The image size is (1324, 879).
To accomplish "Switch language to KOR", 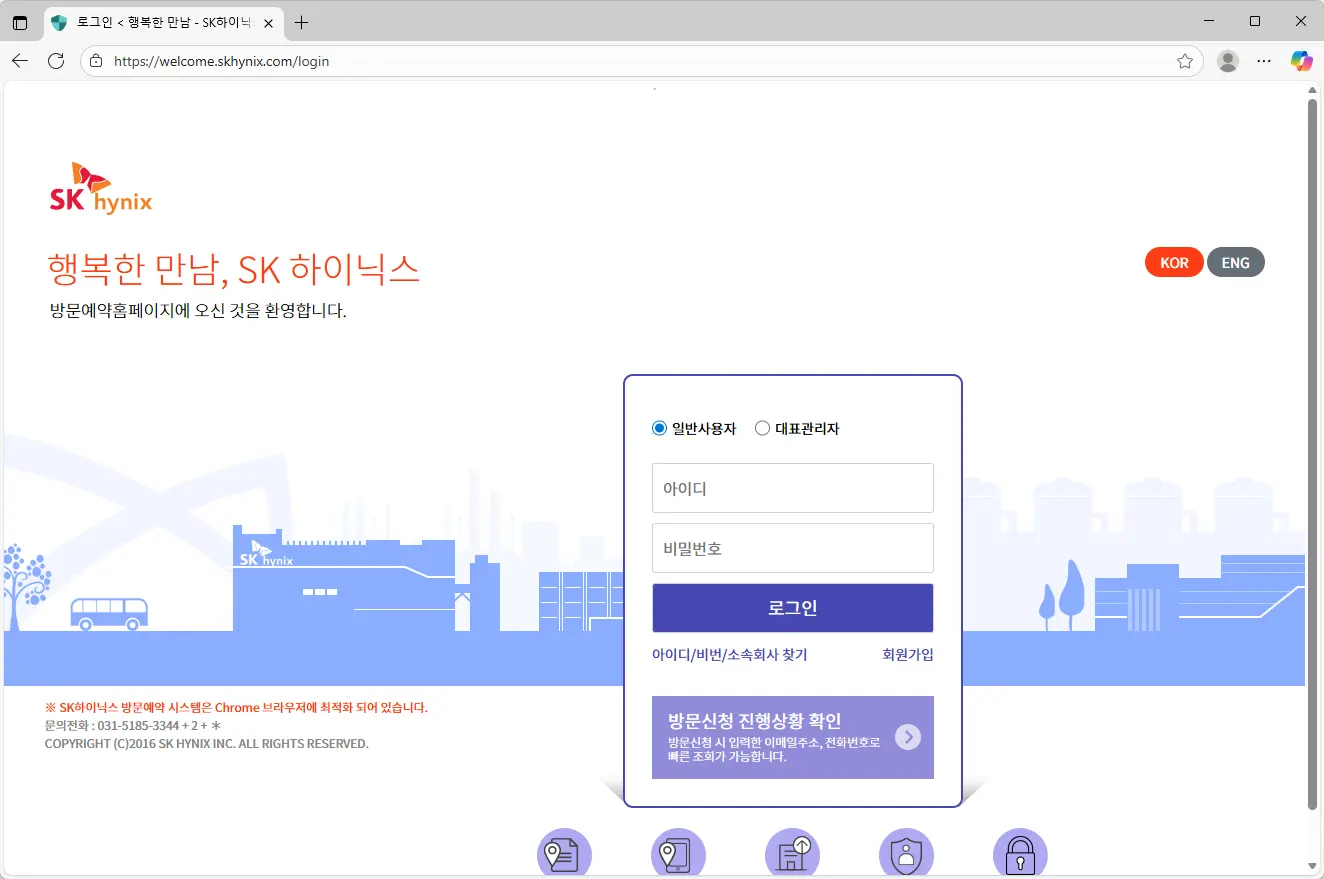I will [1174, 263].
